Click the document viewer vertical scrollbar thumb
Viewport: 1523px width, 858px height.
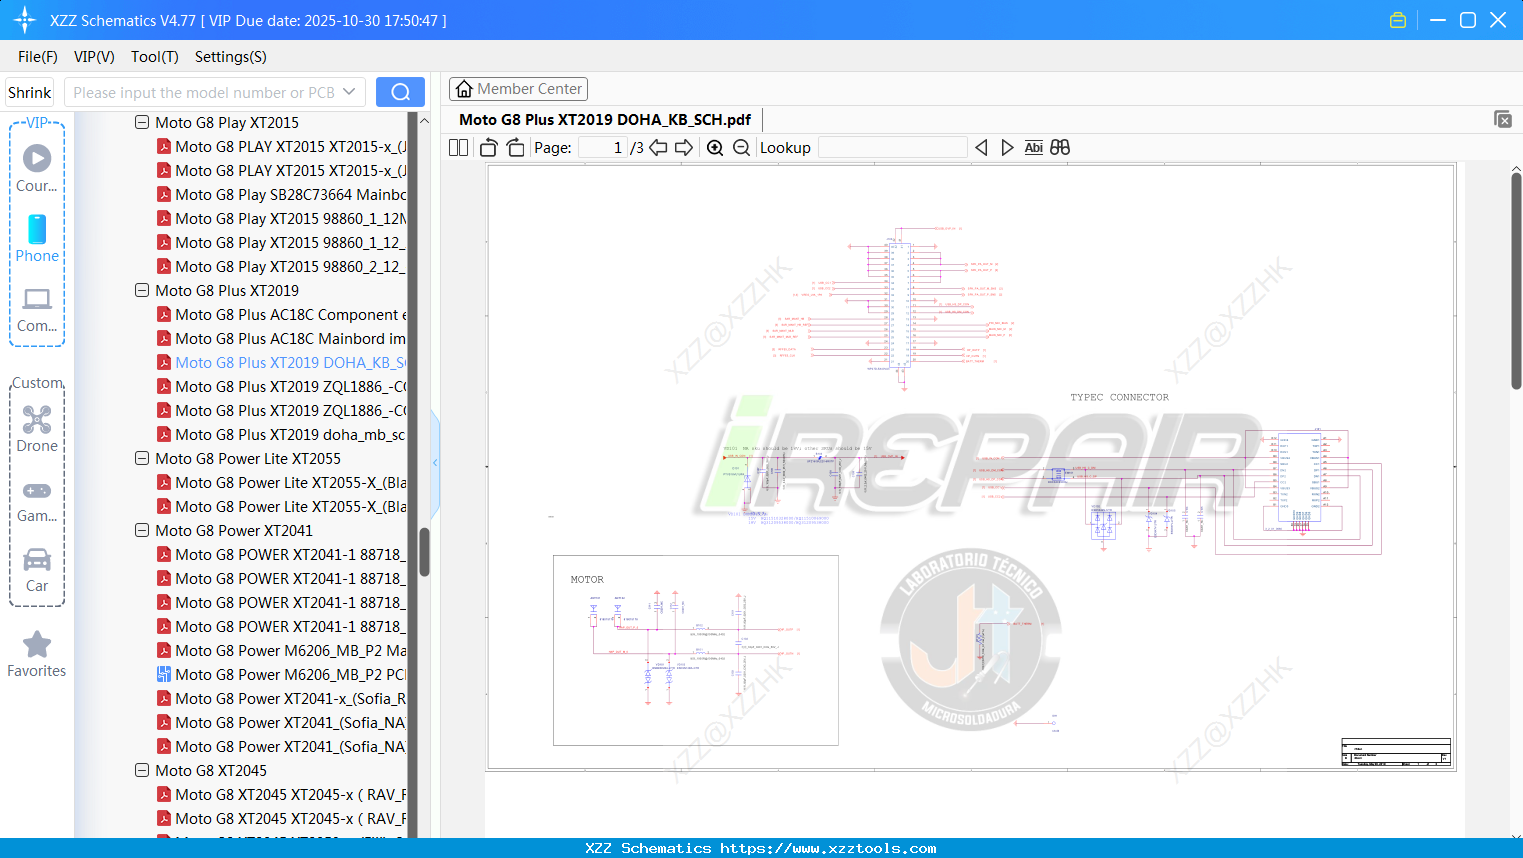click(x=1516, y=280)
